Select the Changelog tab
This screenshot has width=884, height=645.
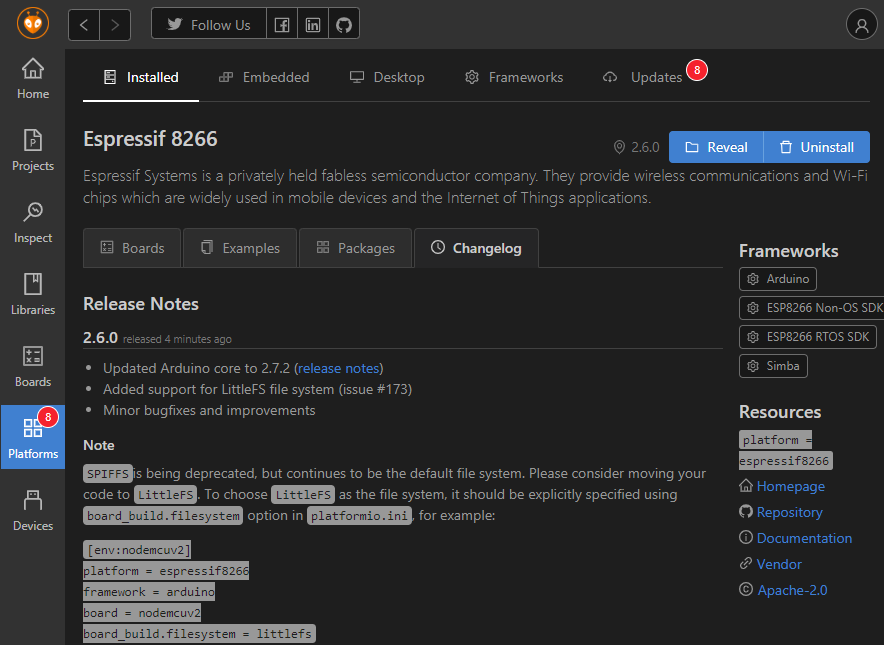point(476,248)
